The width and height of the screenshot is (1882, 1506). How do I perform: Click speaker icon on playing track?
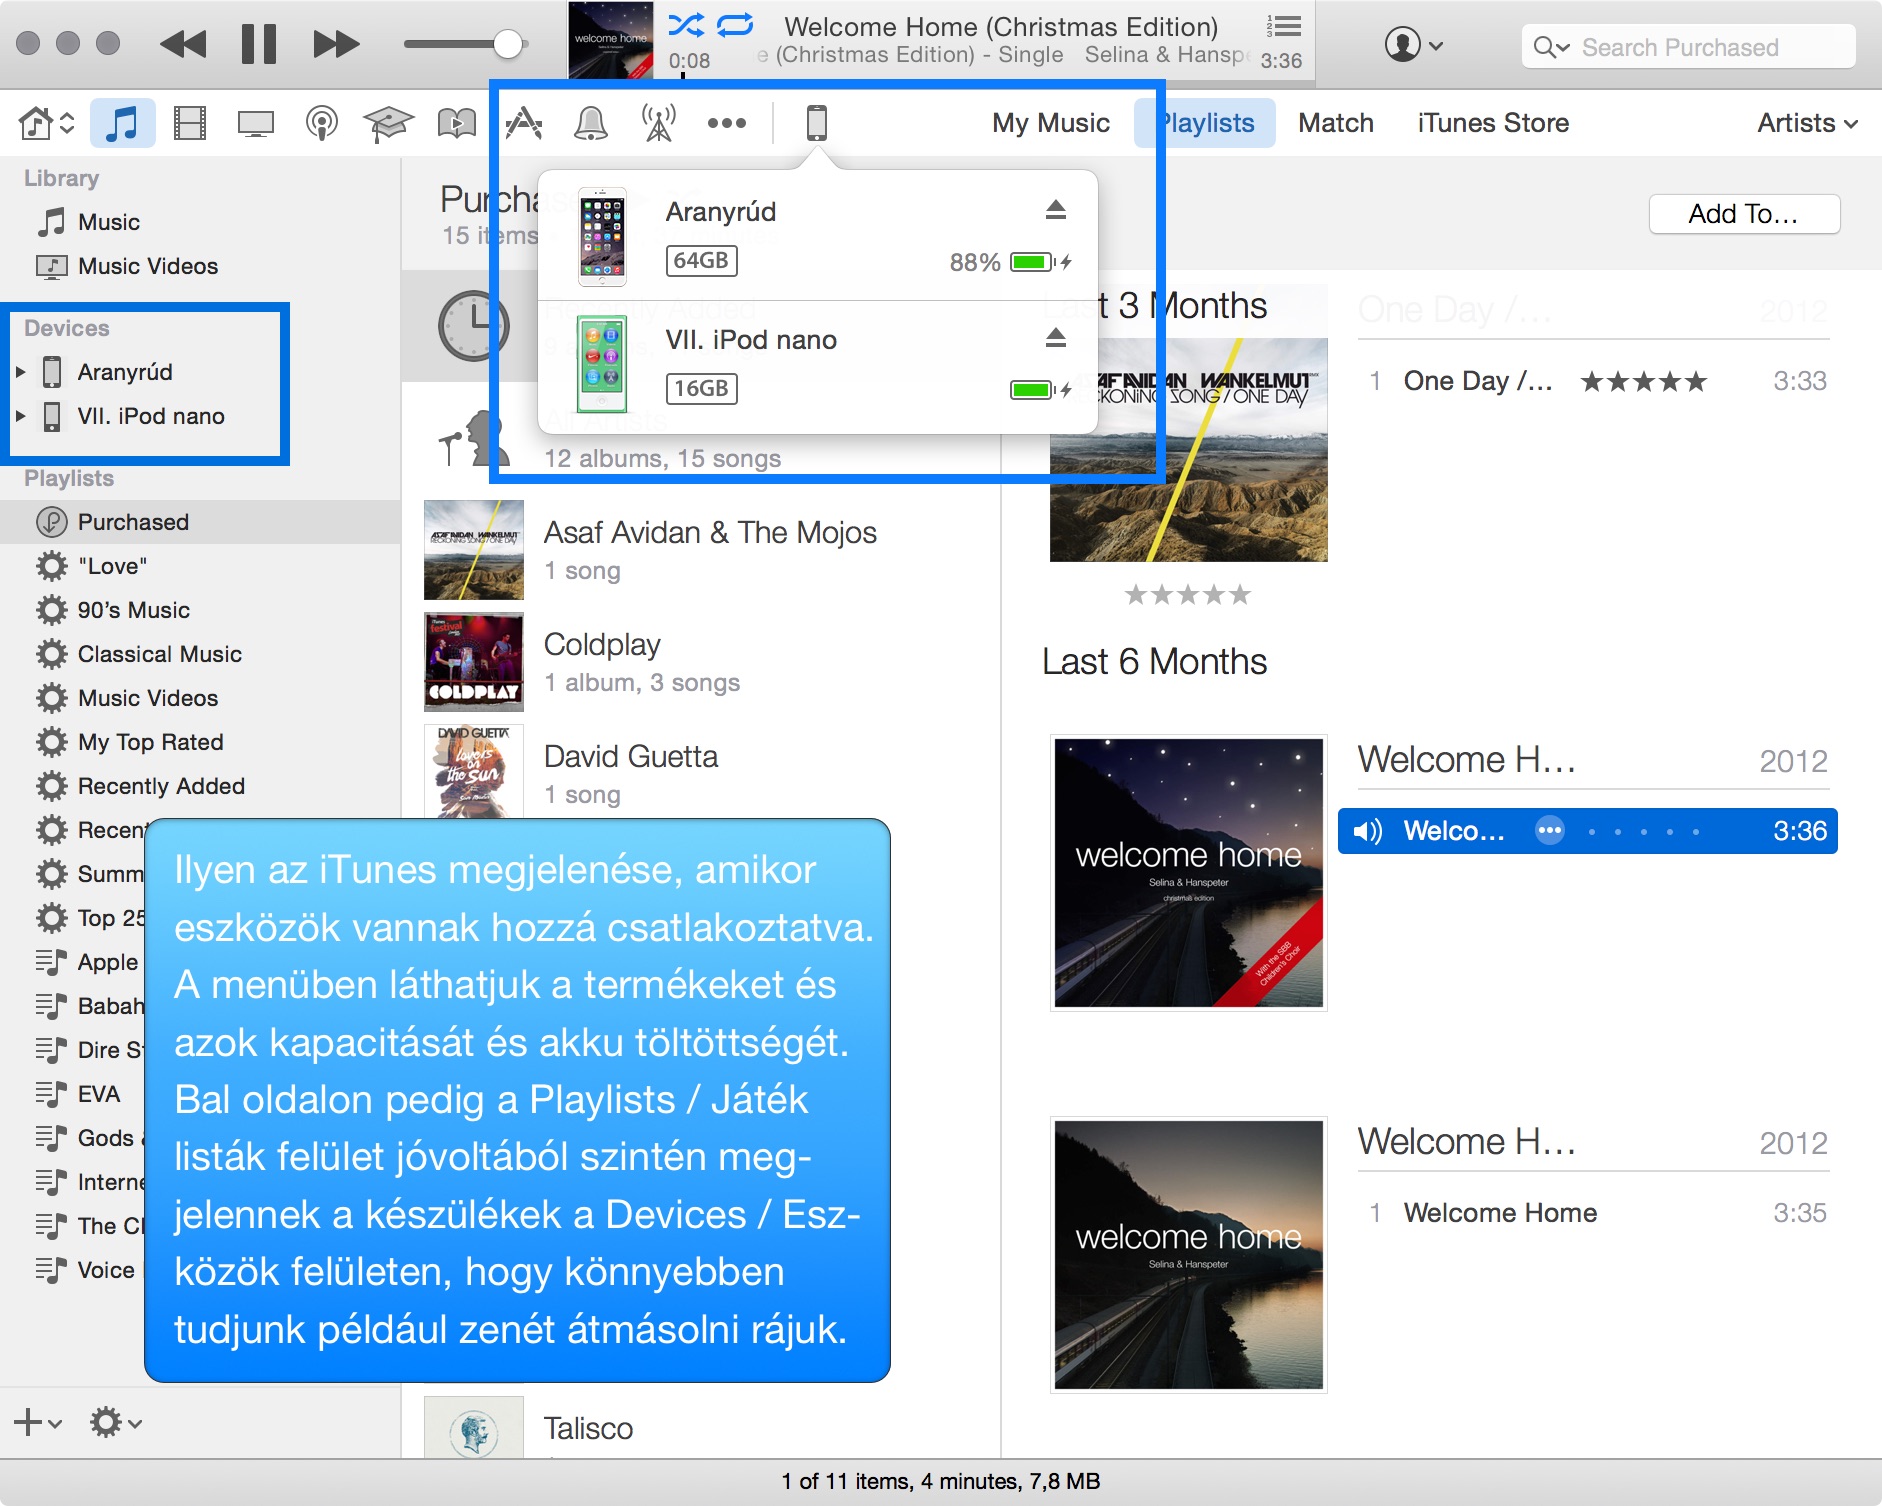[1367, 831]
